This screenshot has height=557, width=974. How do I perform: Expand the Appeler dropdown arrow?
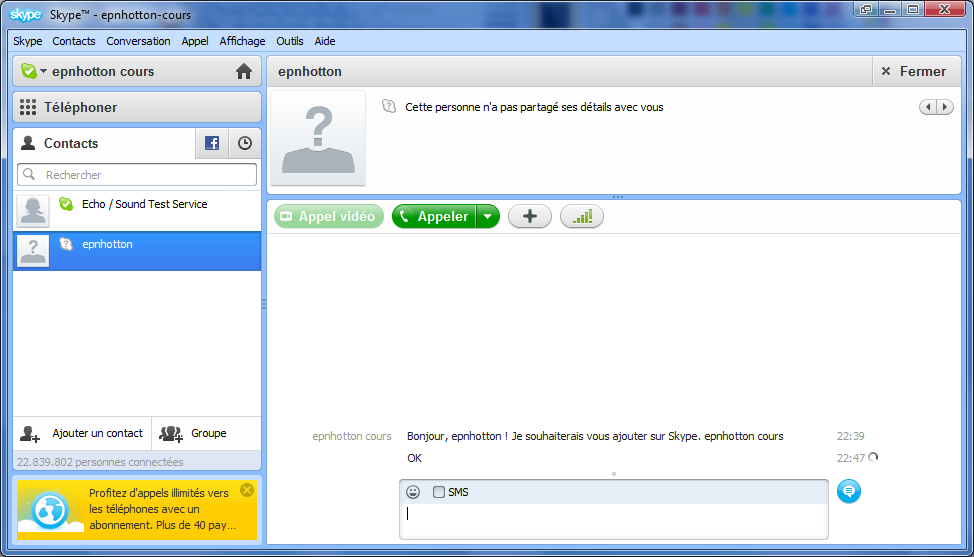[x=488, y=216]
